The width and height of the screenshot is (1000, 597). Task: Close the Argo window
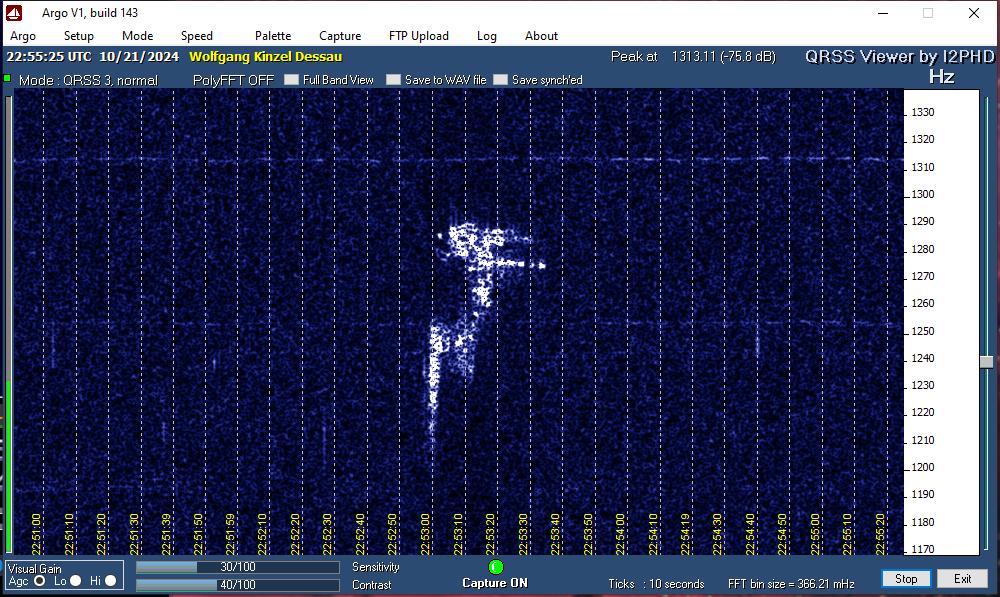(974, 13)
